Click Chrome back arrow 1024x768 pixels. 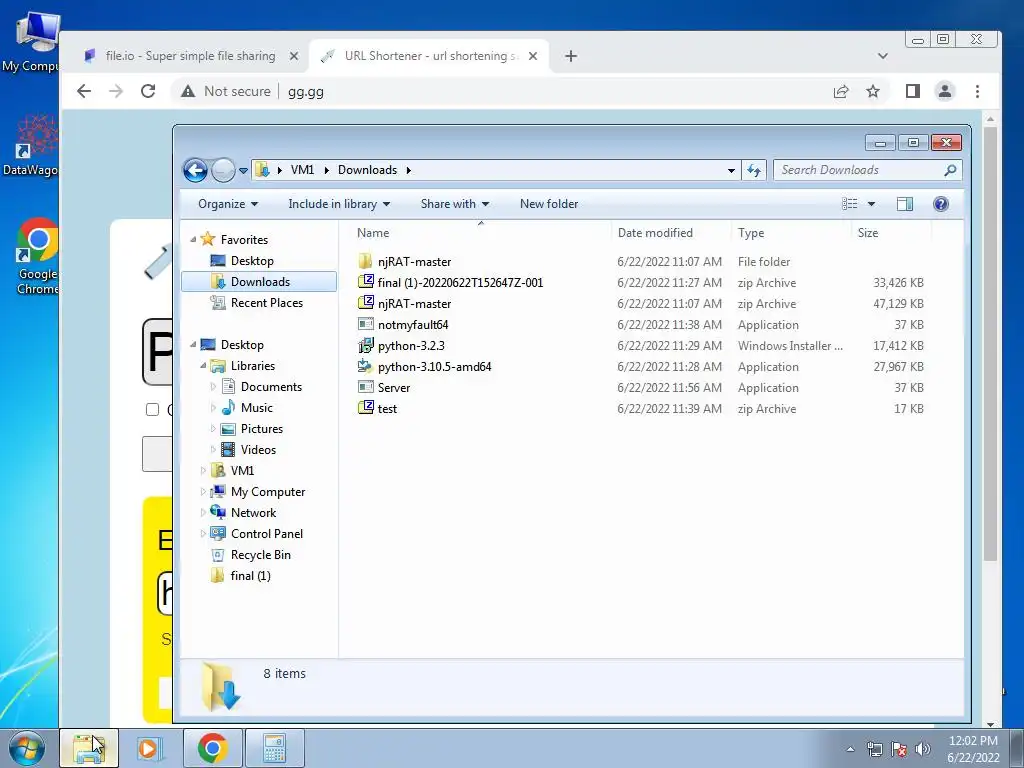(x=84, y=91)
